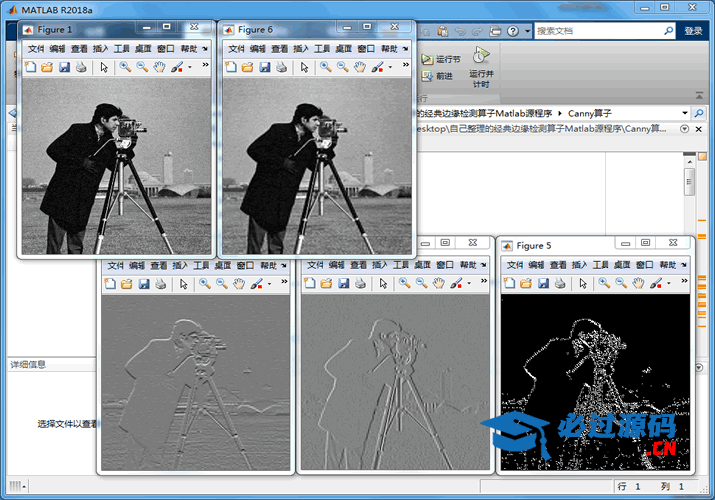Click the Print icon in Figure 1 toolbar
Screen dimensions: 715x500
(x=81, y=67)
